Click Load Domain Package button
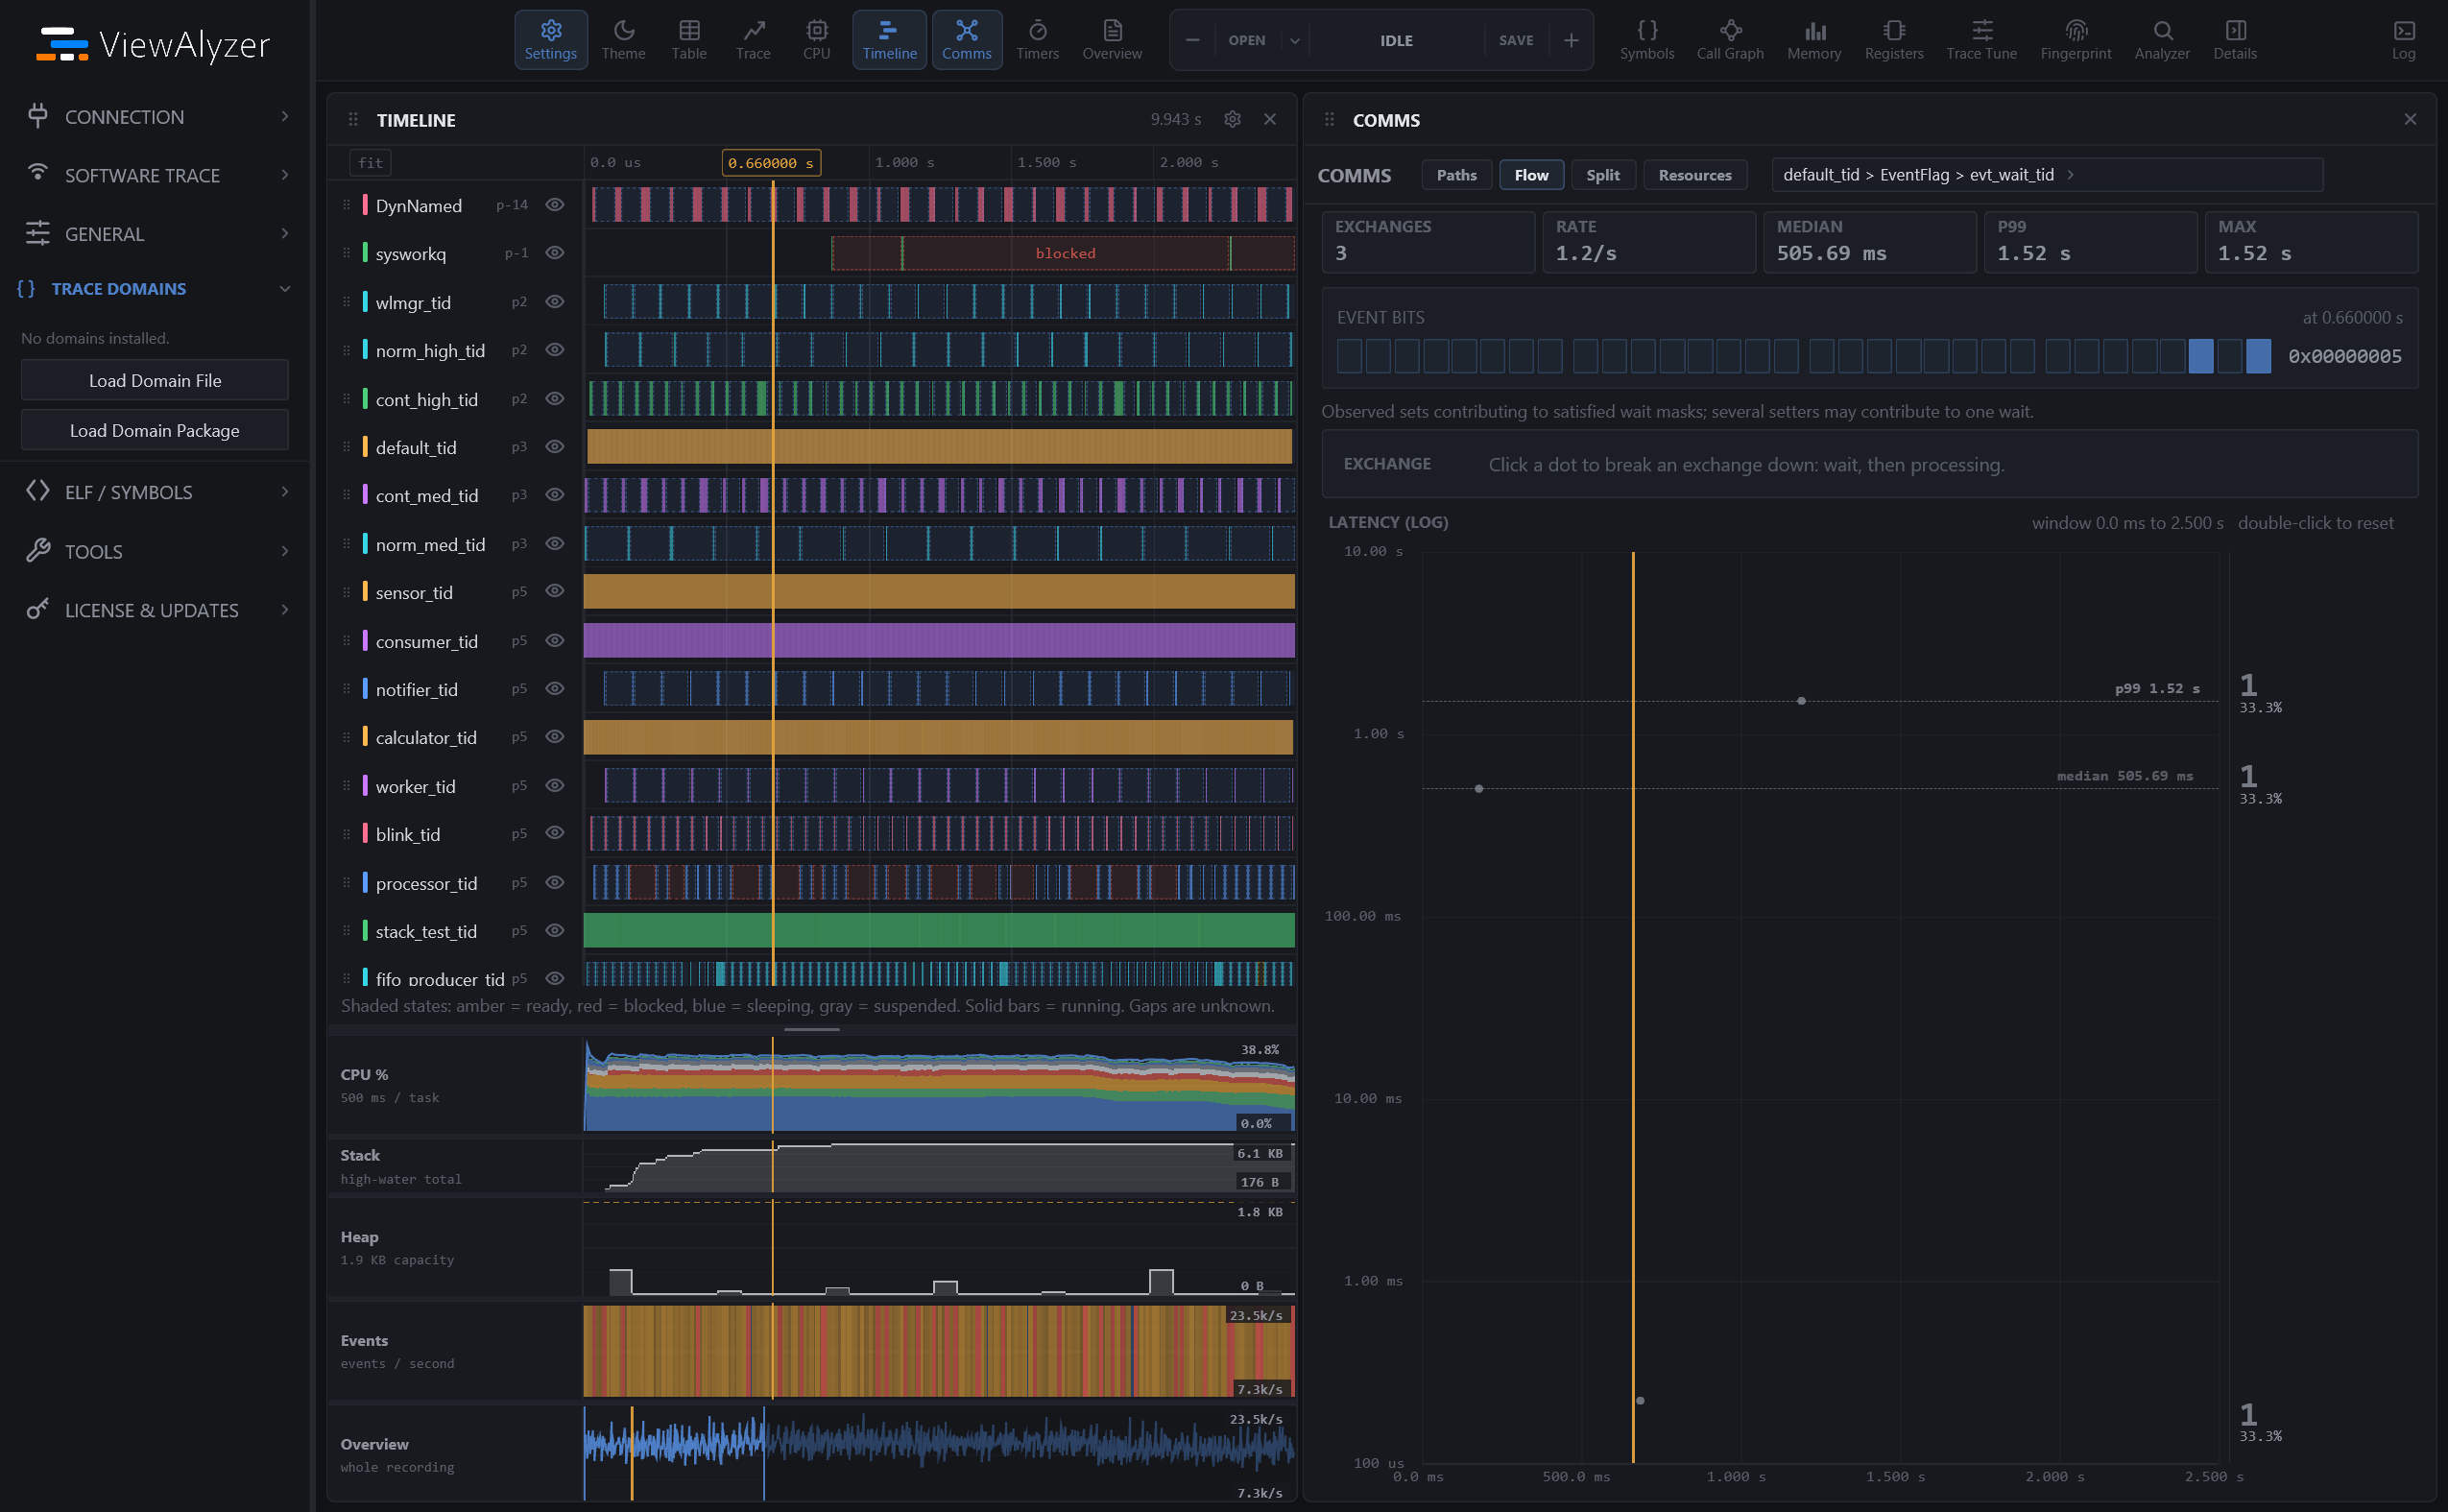Image resolution: width=2448 pixels, height=1512 pixels. pyautogui.click(x=155, y=430)
